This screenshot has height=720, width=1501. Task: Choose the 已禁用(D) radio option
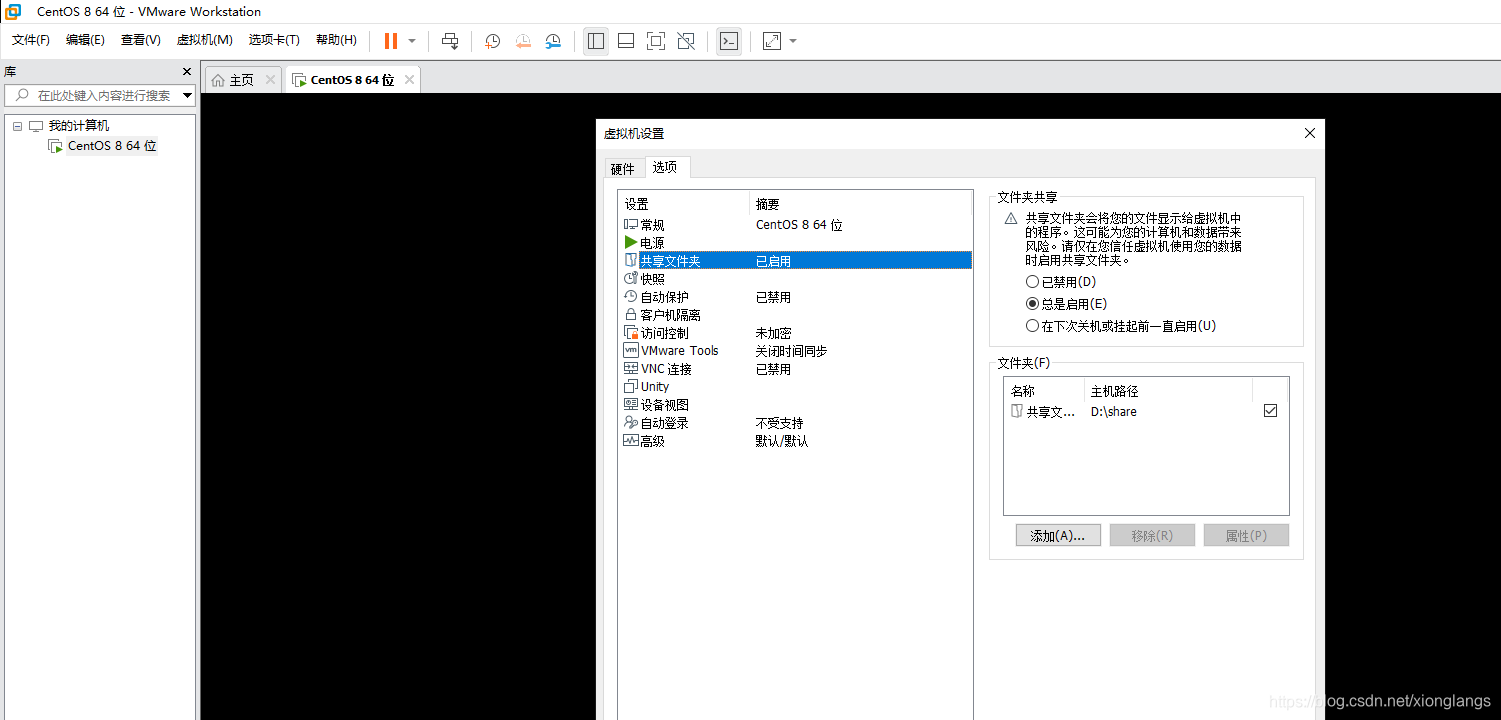click(1033, 282)
